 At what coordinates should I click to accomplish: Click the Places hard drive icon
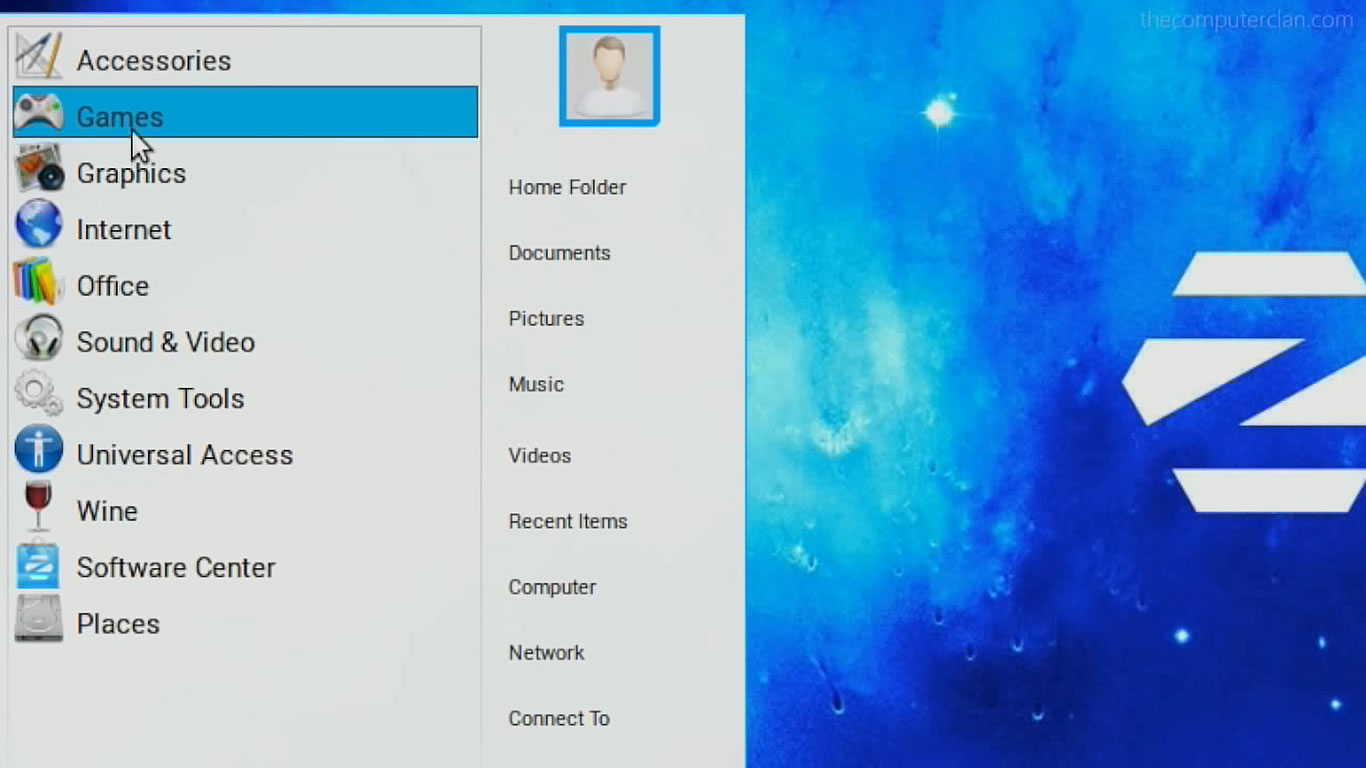click(x=39, y=620)
